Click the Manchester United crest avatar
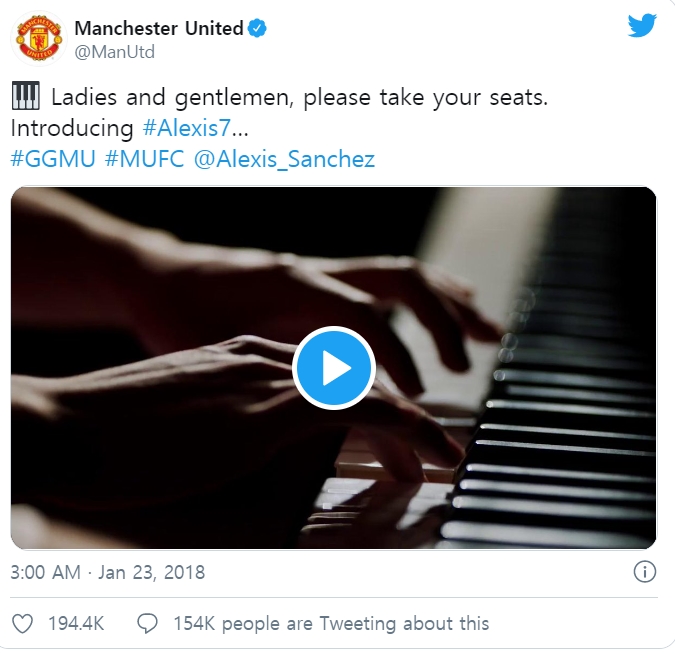The width and height of the screenshot is (675, 655). [39, 39]
